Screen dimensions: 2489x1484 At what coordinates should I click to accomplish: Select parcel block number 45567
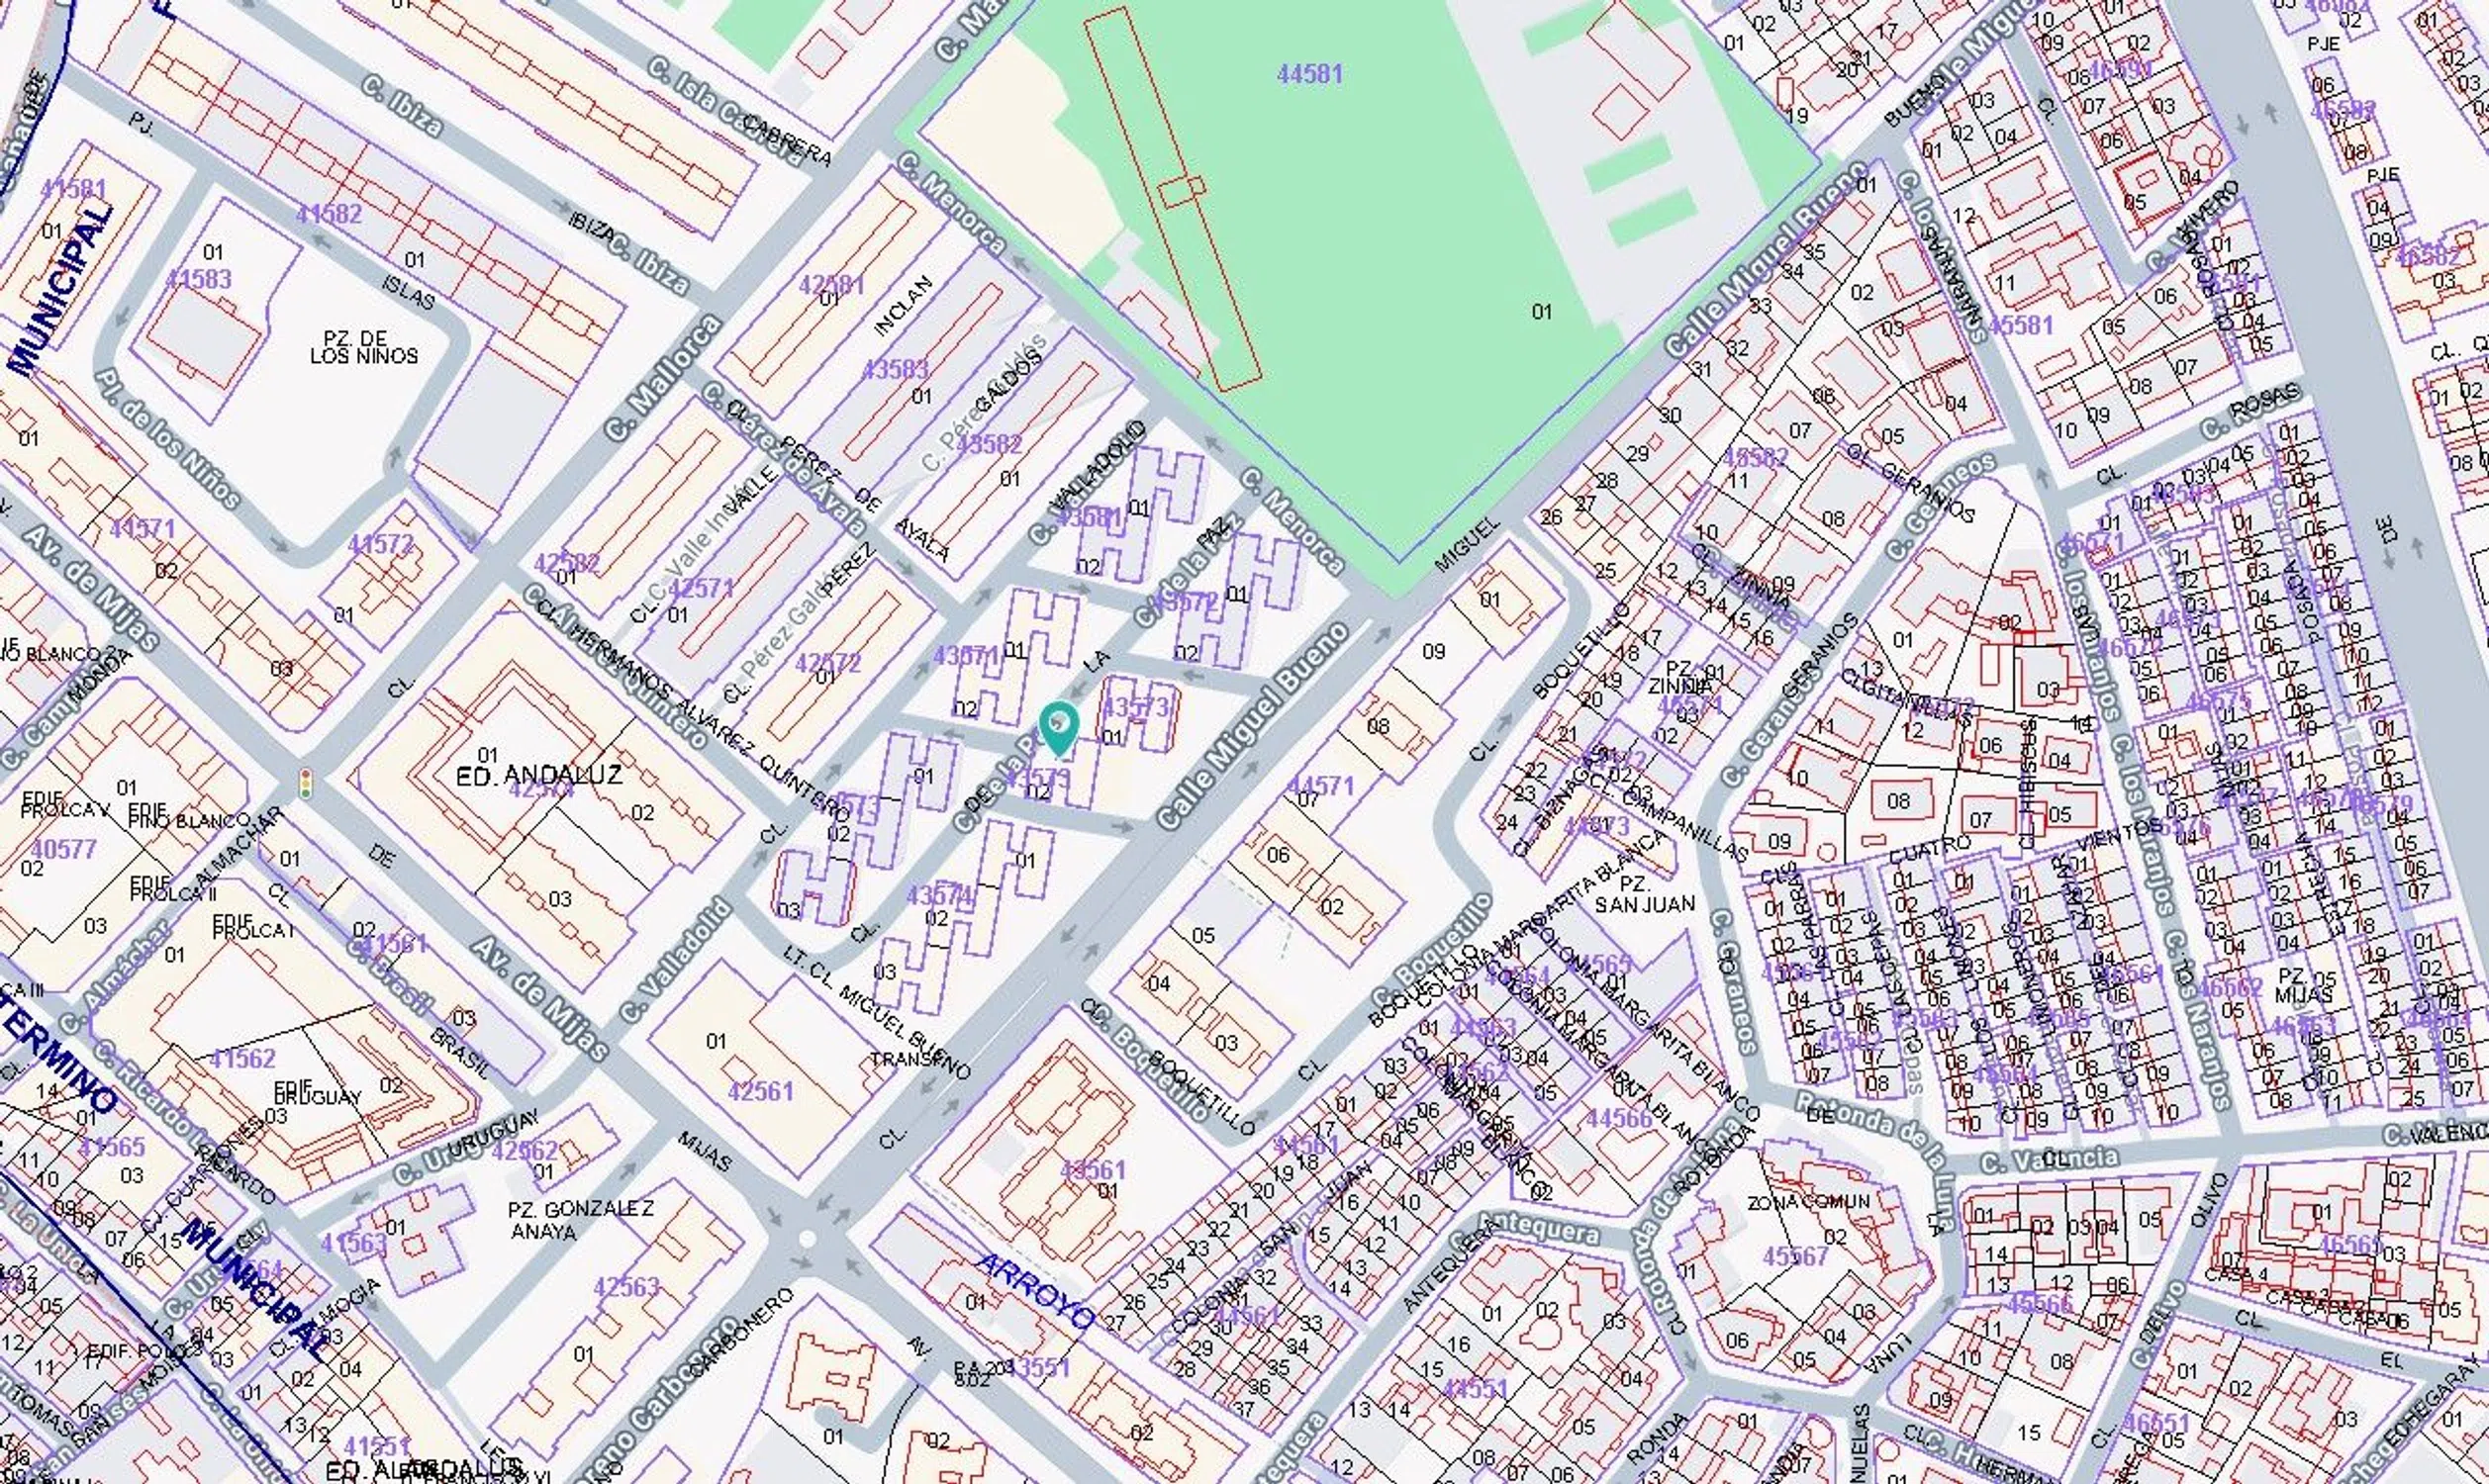tap(1796, 1256)
